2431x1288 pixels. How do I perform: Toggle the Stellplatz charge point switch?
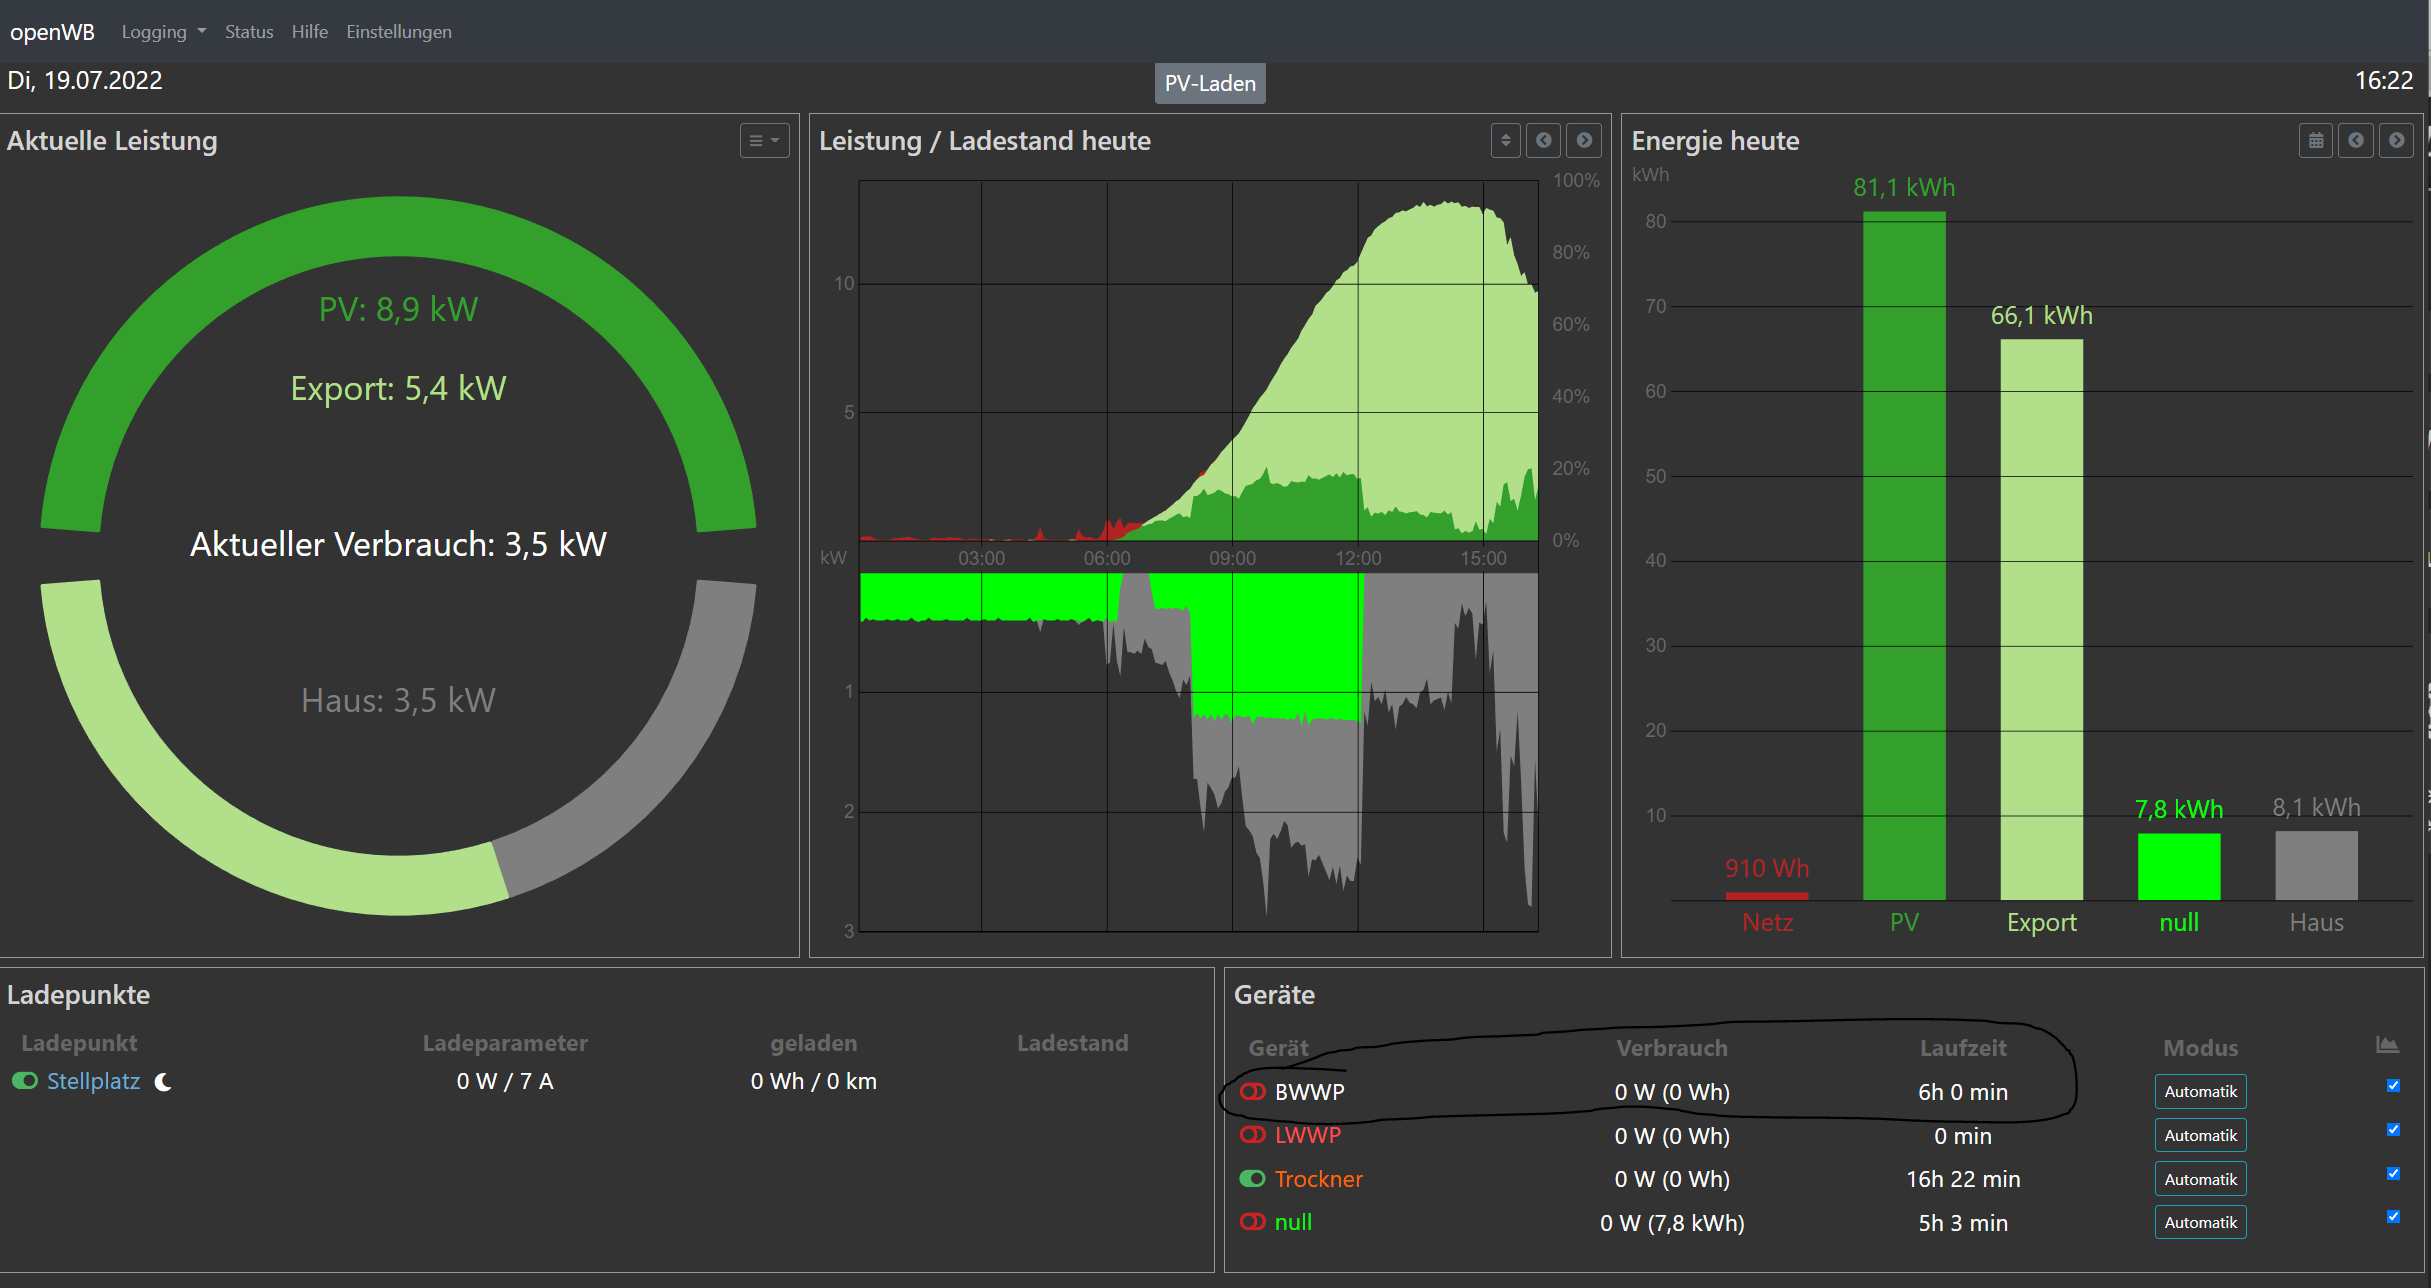(25, 1081)
